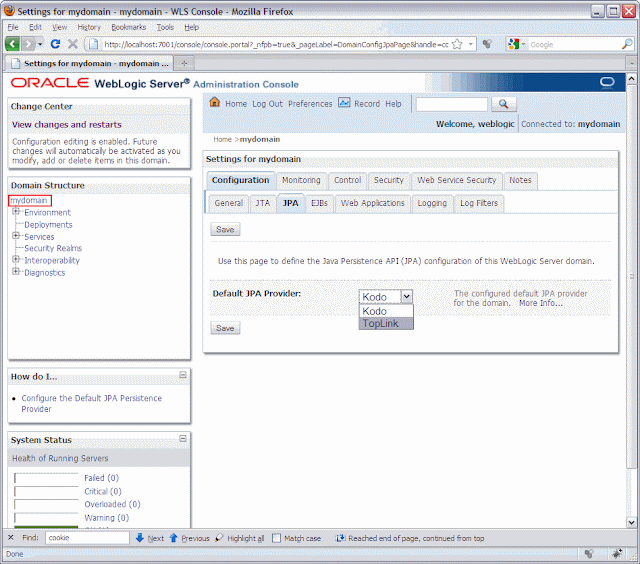Open the File menu
The width and height of the screenshot is (640, 564).
pos(13,27)
